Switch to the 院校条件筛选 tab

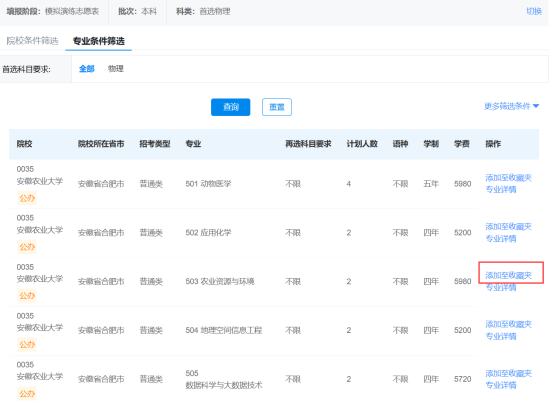point(32,41)
